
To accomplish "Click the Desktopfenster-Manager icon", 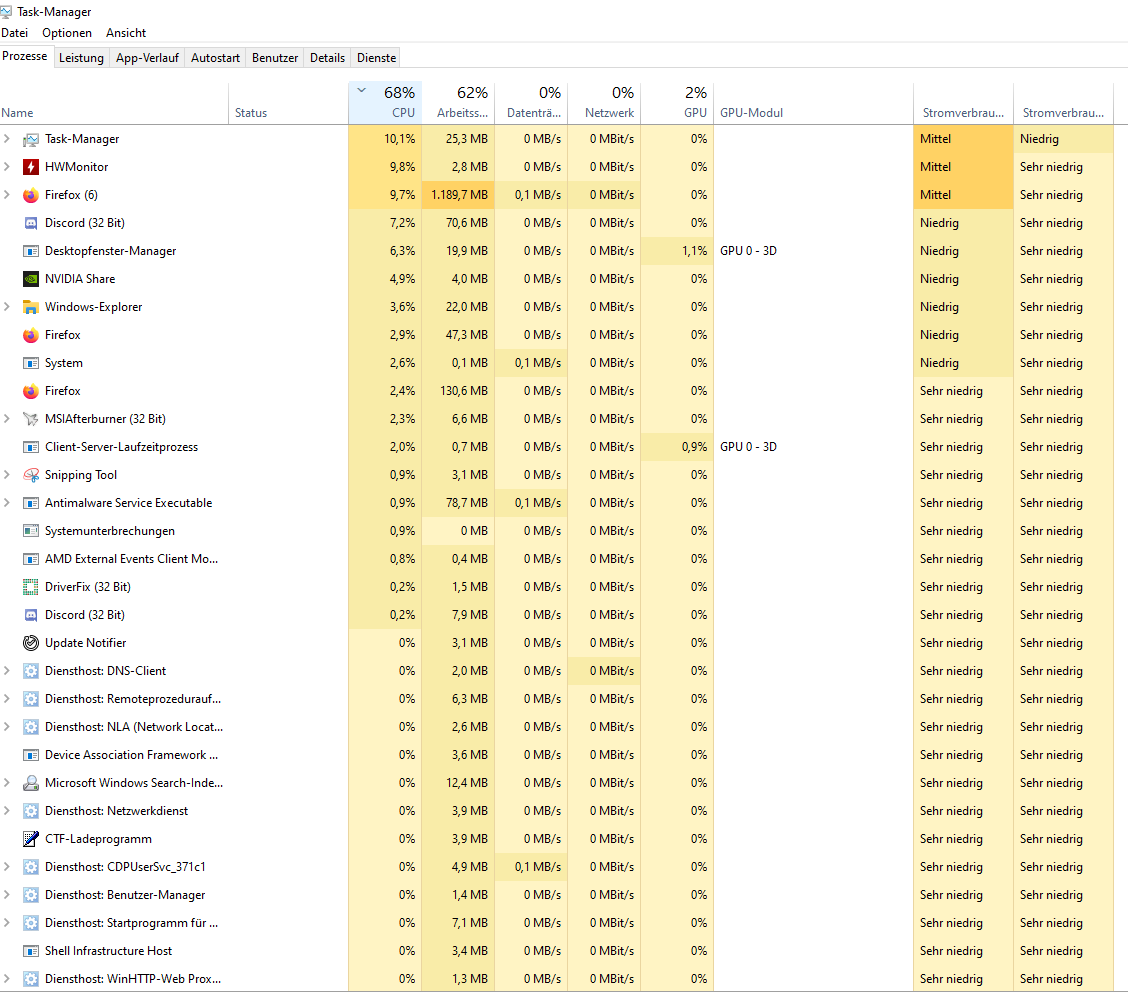I will point(30,252).
